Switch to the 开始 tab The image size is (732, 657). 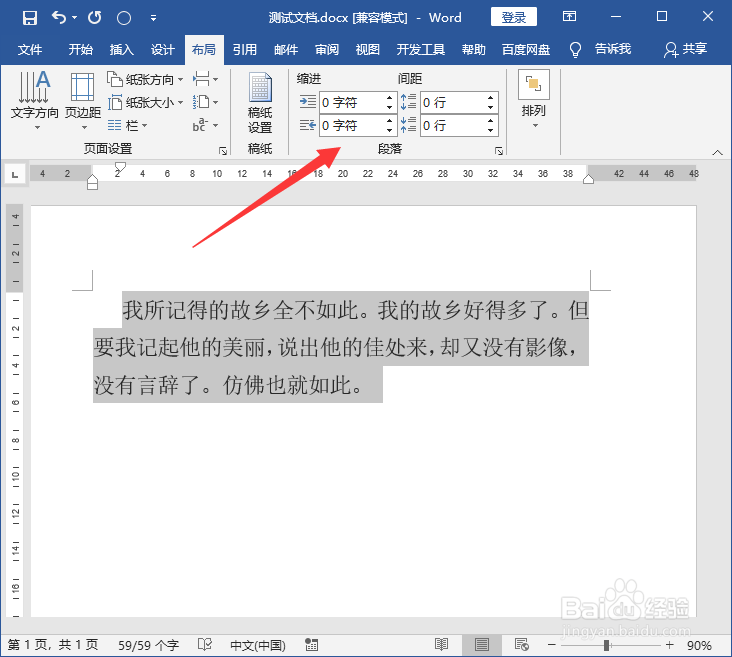click(x=80, y=49)
